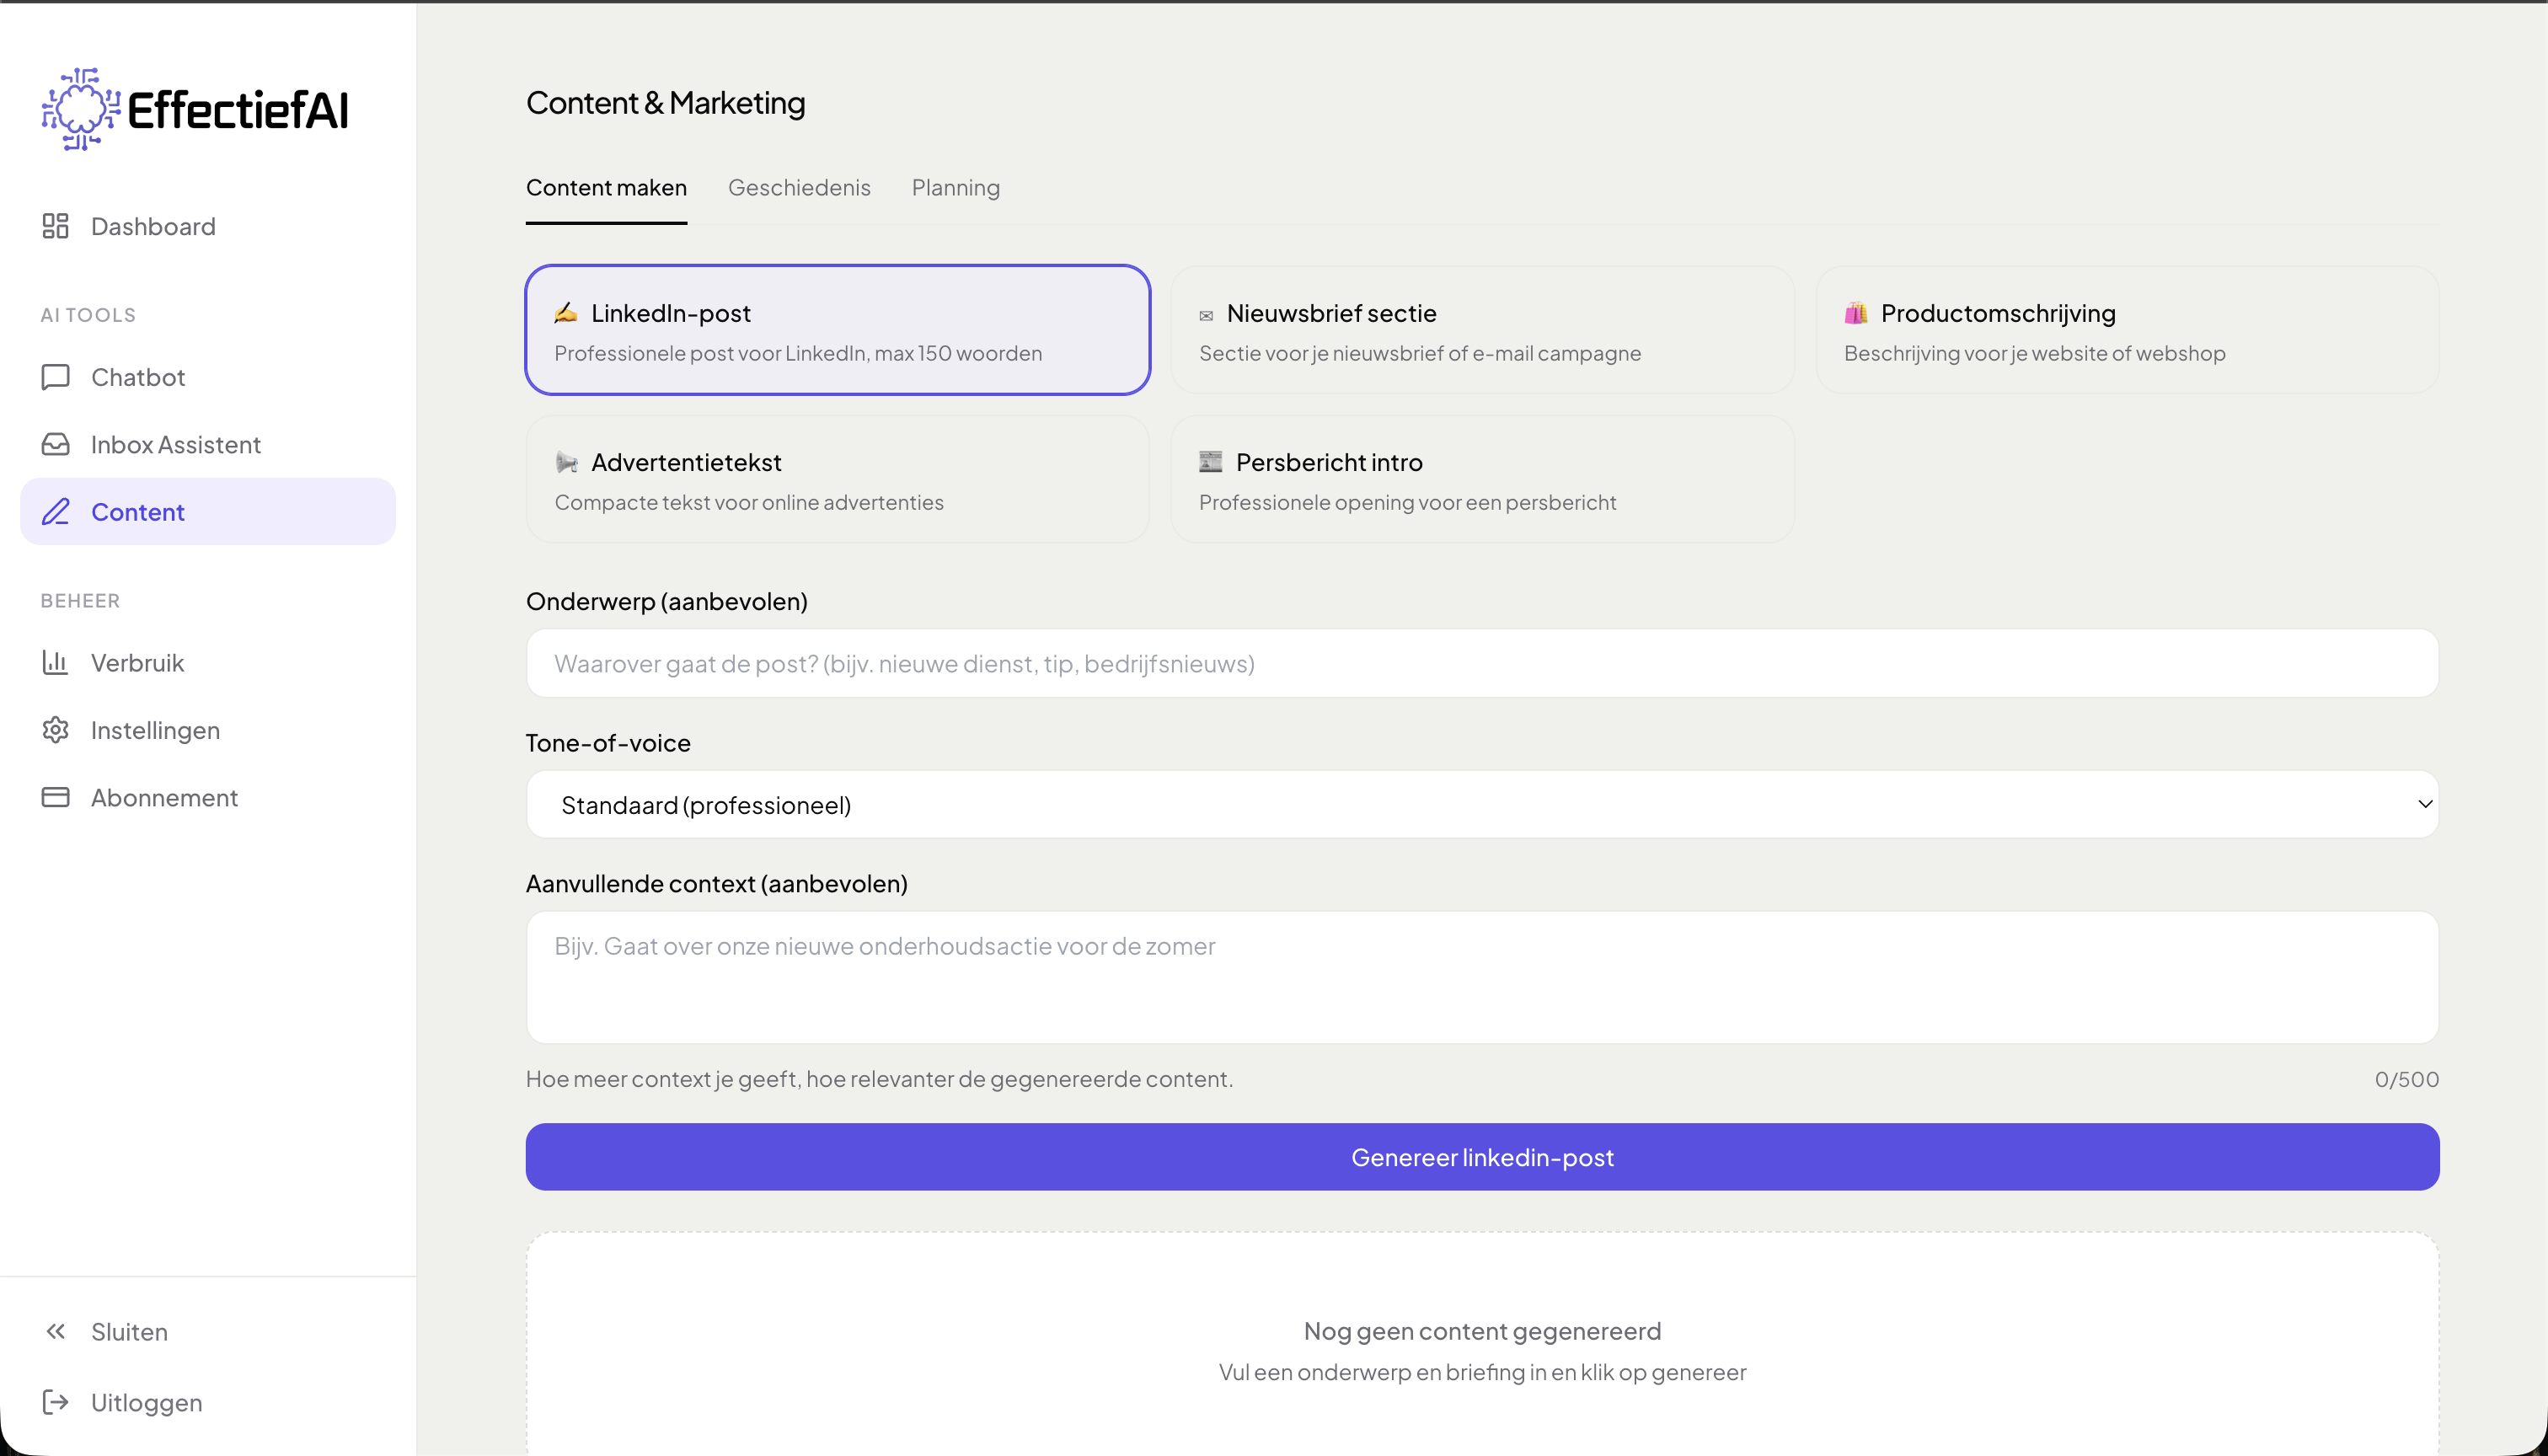Screen dimensions: 2548x1456
Task: Open Instellingen via the gear icon
Action: [x=56, y=730]
